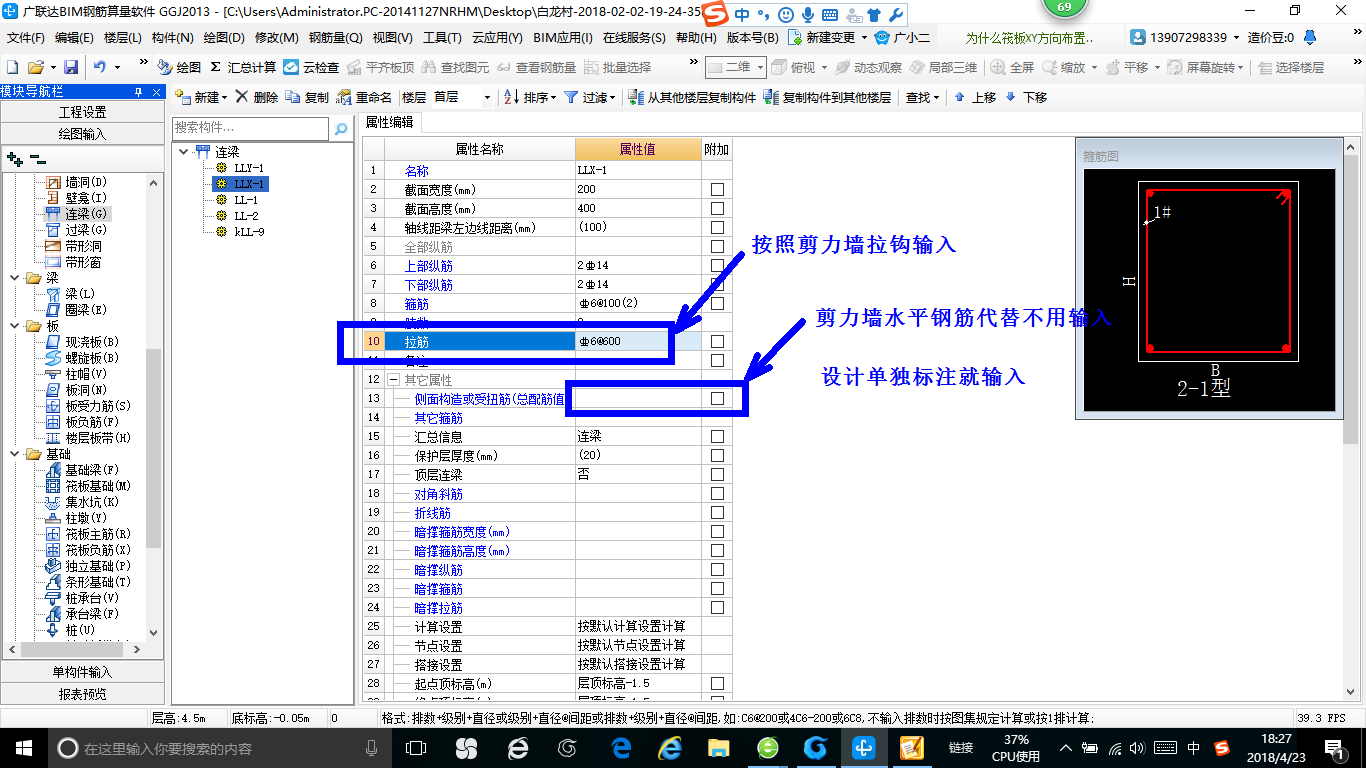Open 工程设置 section

click(82, 112)
